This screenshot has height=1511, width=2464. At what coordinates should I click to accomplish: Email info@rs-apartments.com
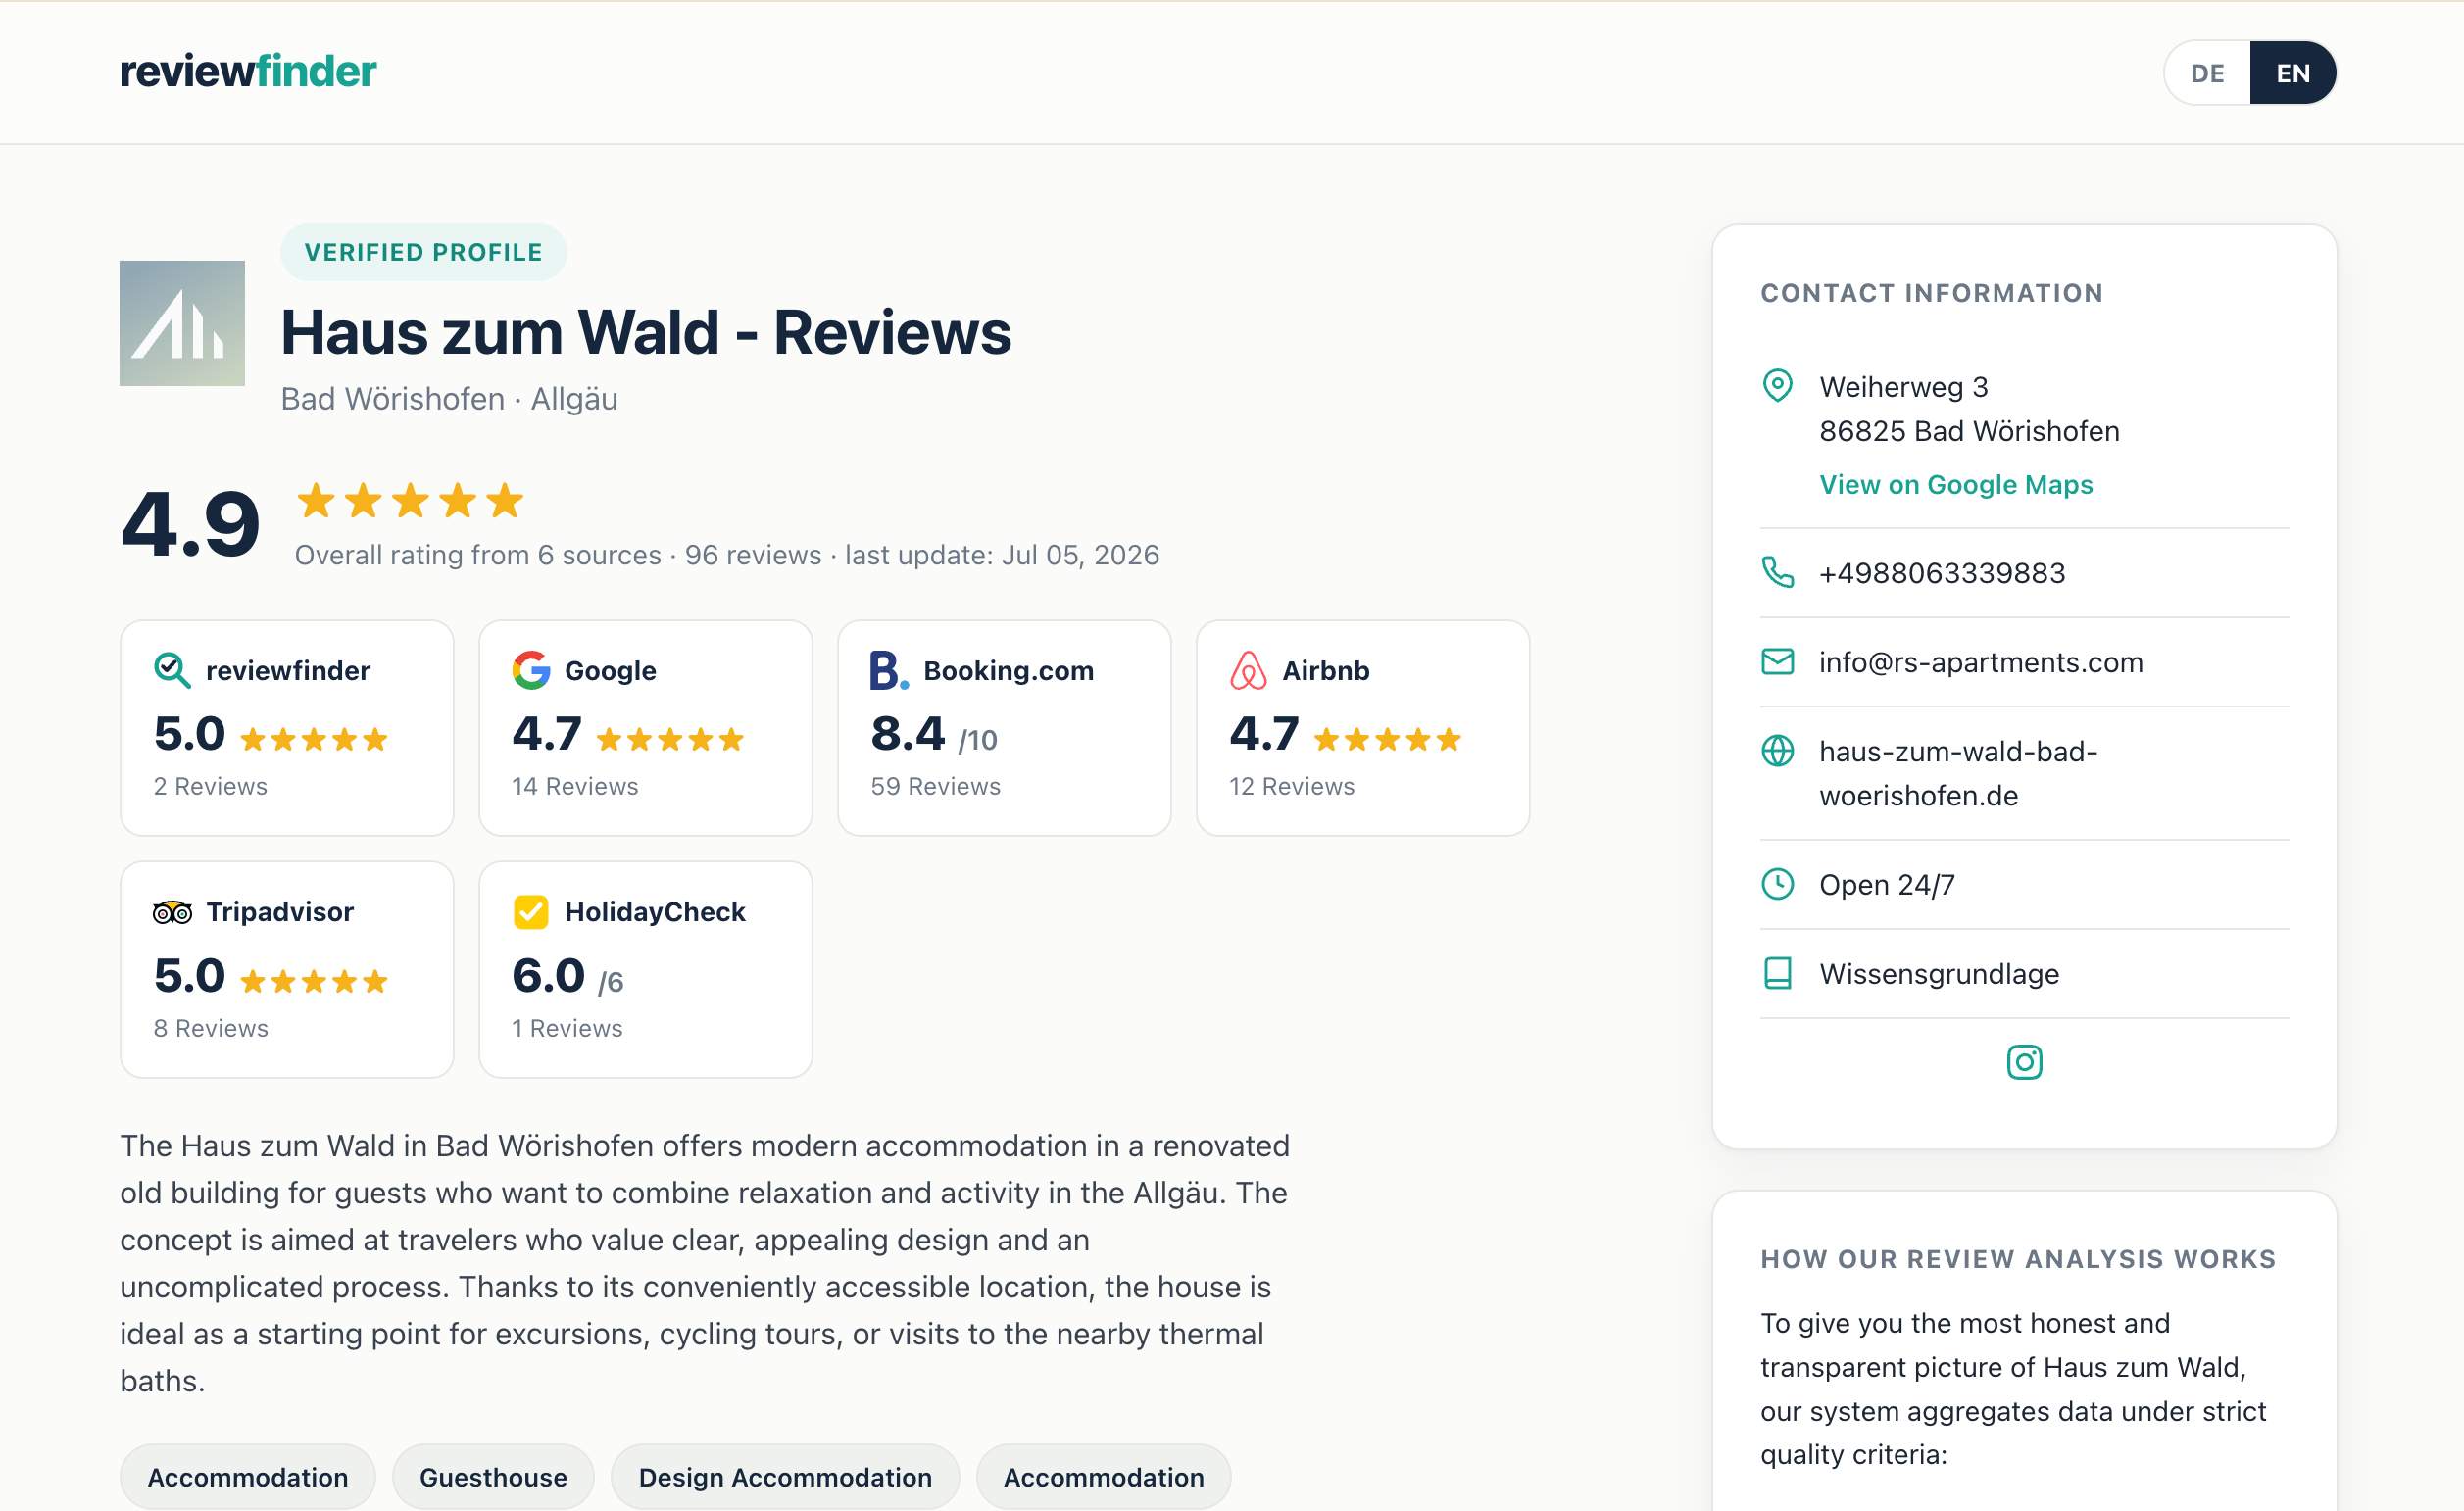(1980, 662)
